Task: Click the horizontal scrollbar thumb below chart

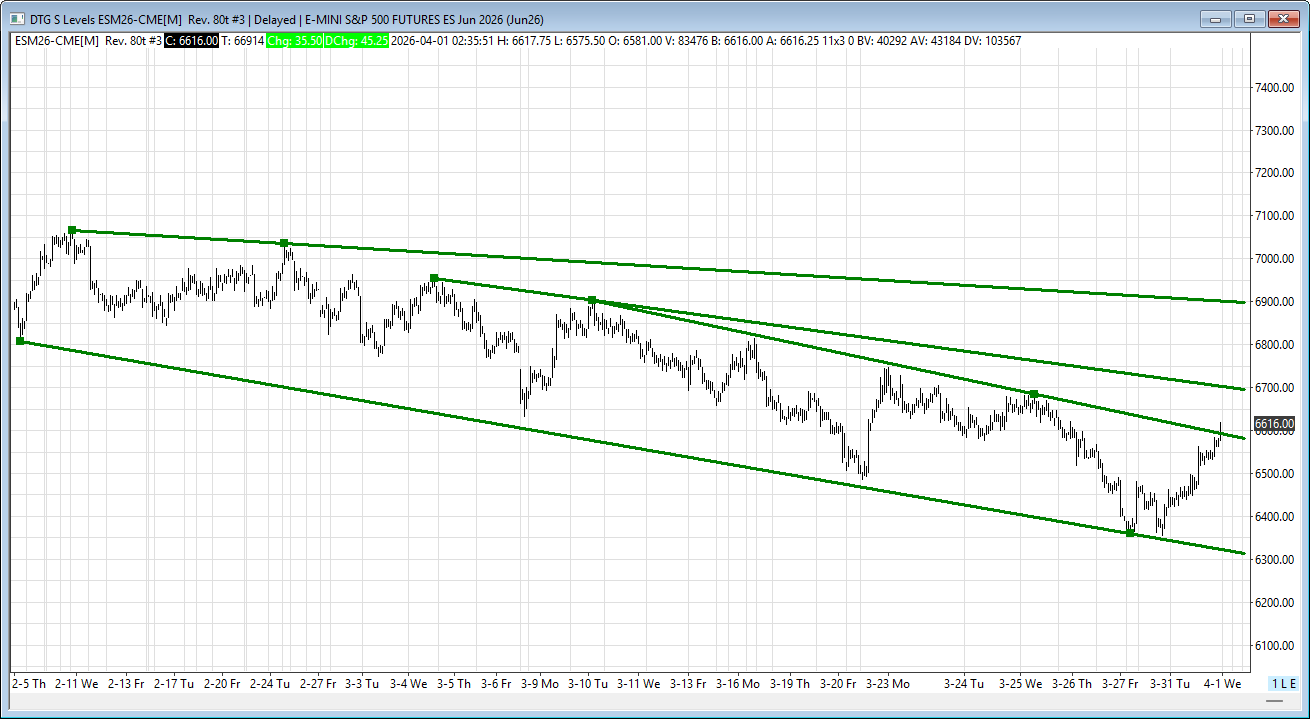Action: (x=640, y=703)
